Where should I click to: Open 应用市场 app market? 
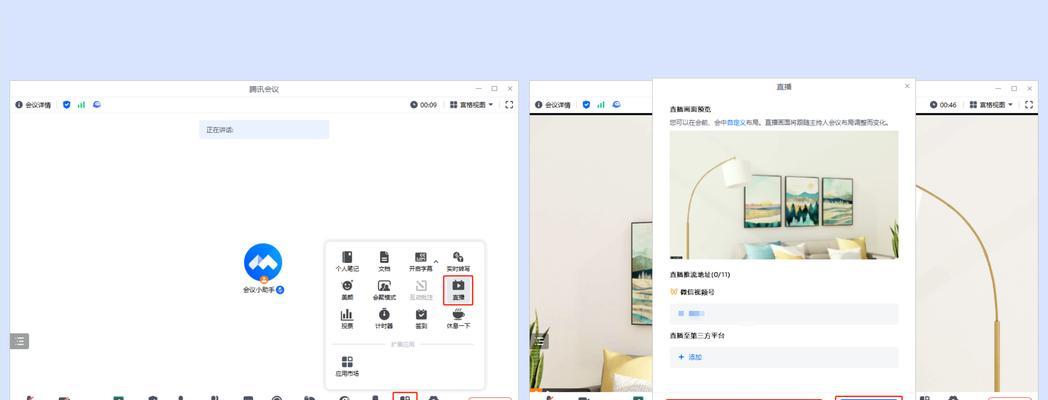[x=347, y=367]
